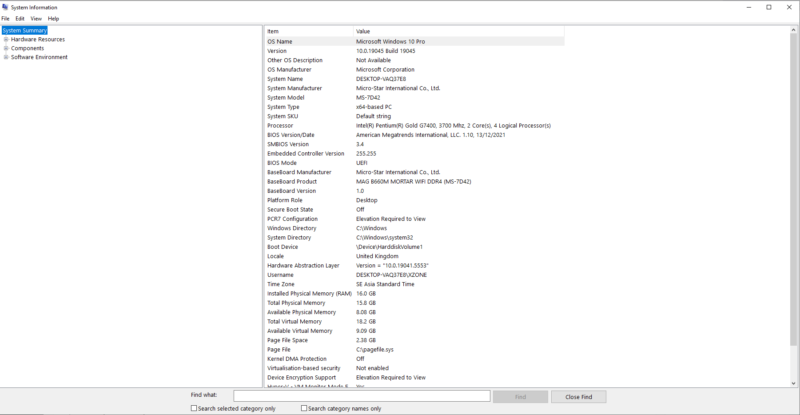
Task: Select the Locale row
Action: click(414, 256)
